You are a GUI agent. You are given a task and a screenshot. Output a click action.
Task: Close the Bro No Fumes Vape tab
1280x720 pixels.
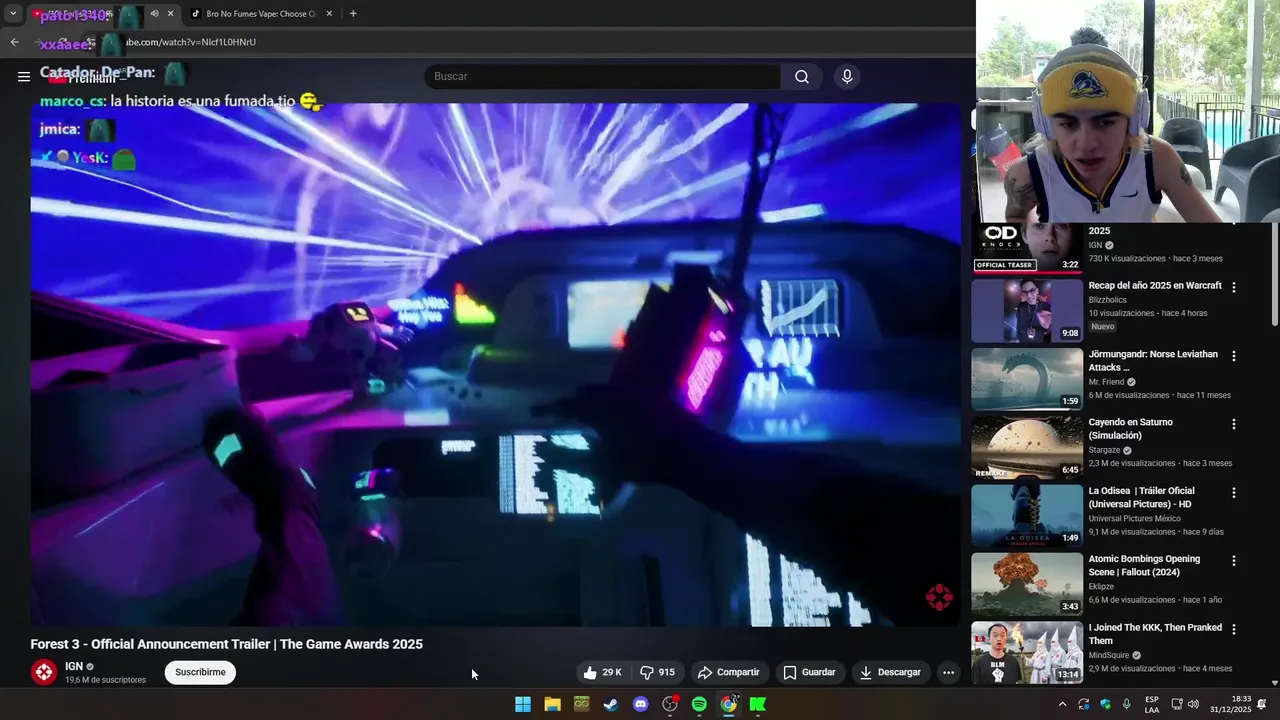[x=329, y=14]
